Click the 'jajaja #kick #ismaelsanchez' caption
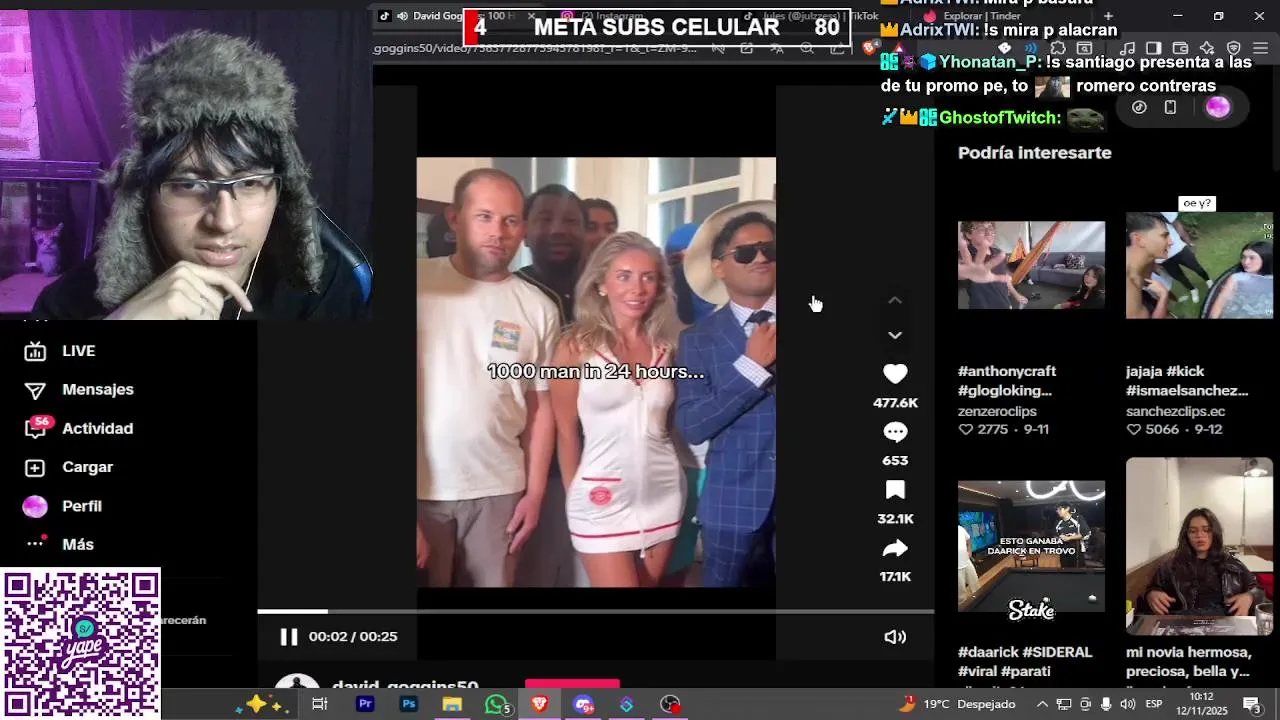 pyautogui.click(x=1187, y=381)
